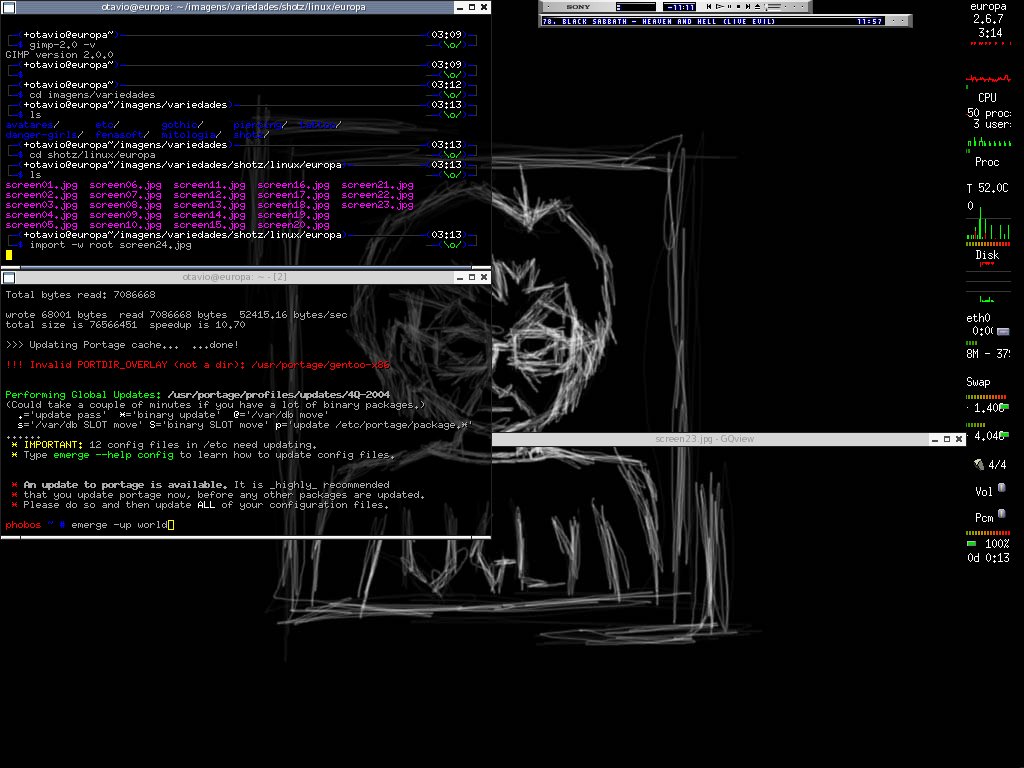Screen dimensions: 1024x768
Task: Click the -11:11 time display
Action: (x=679, y=7)
